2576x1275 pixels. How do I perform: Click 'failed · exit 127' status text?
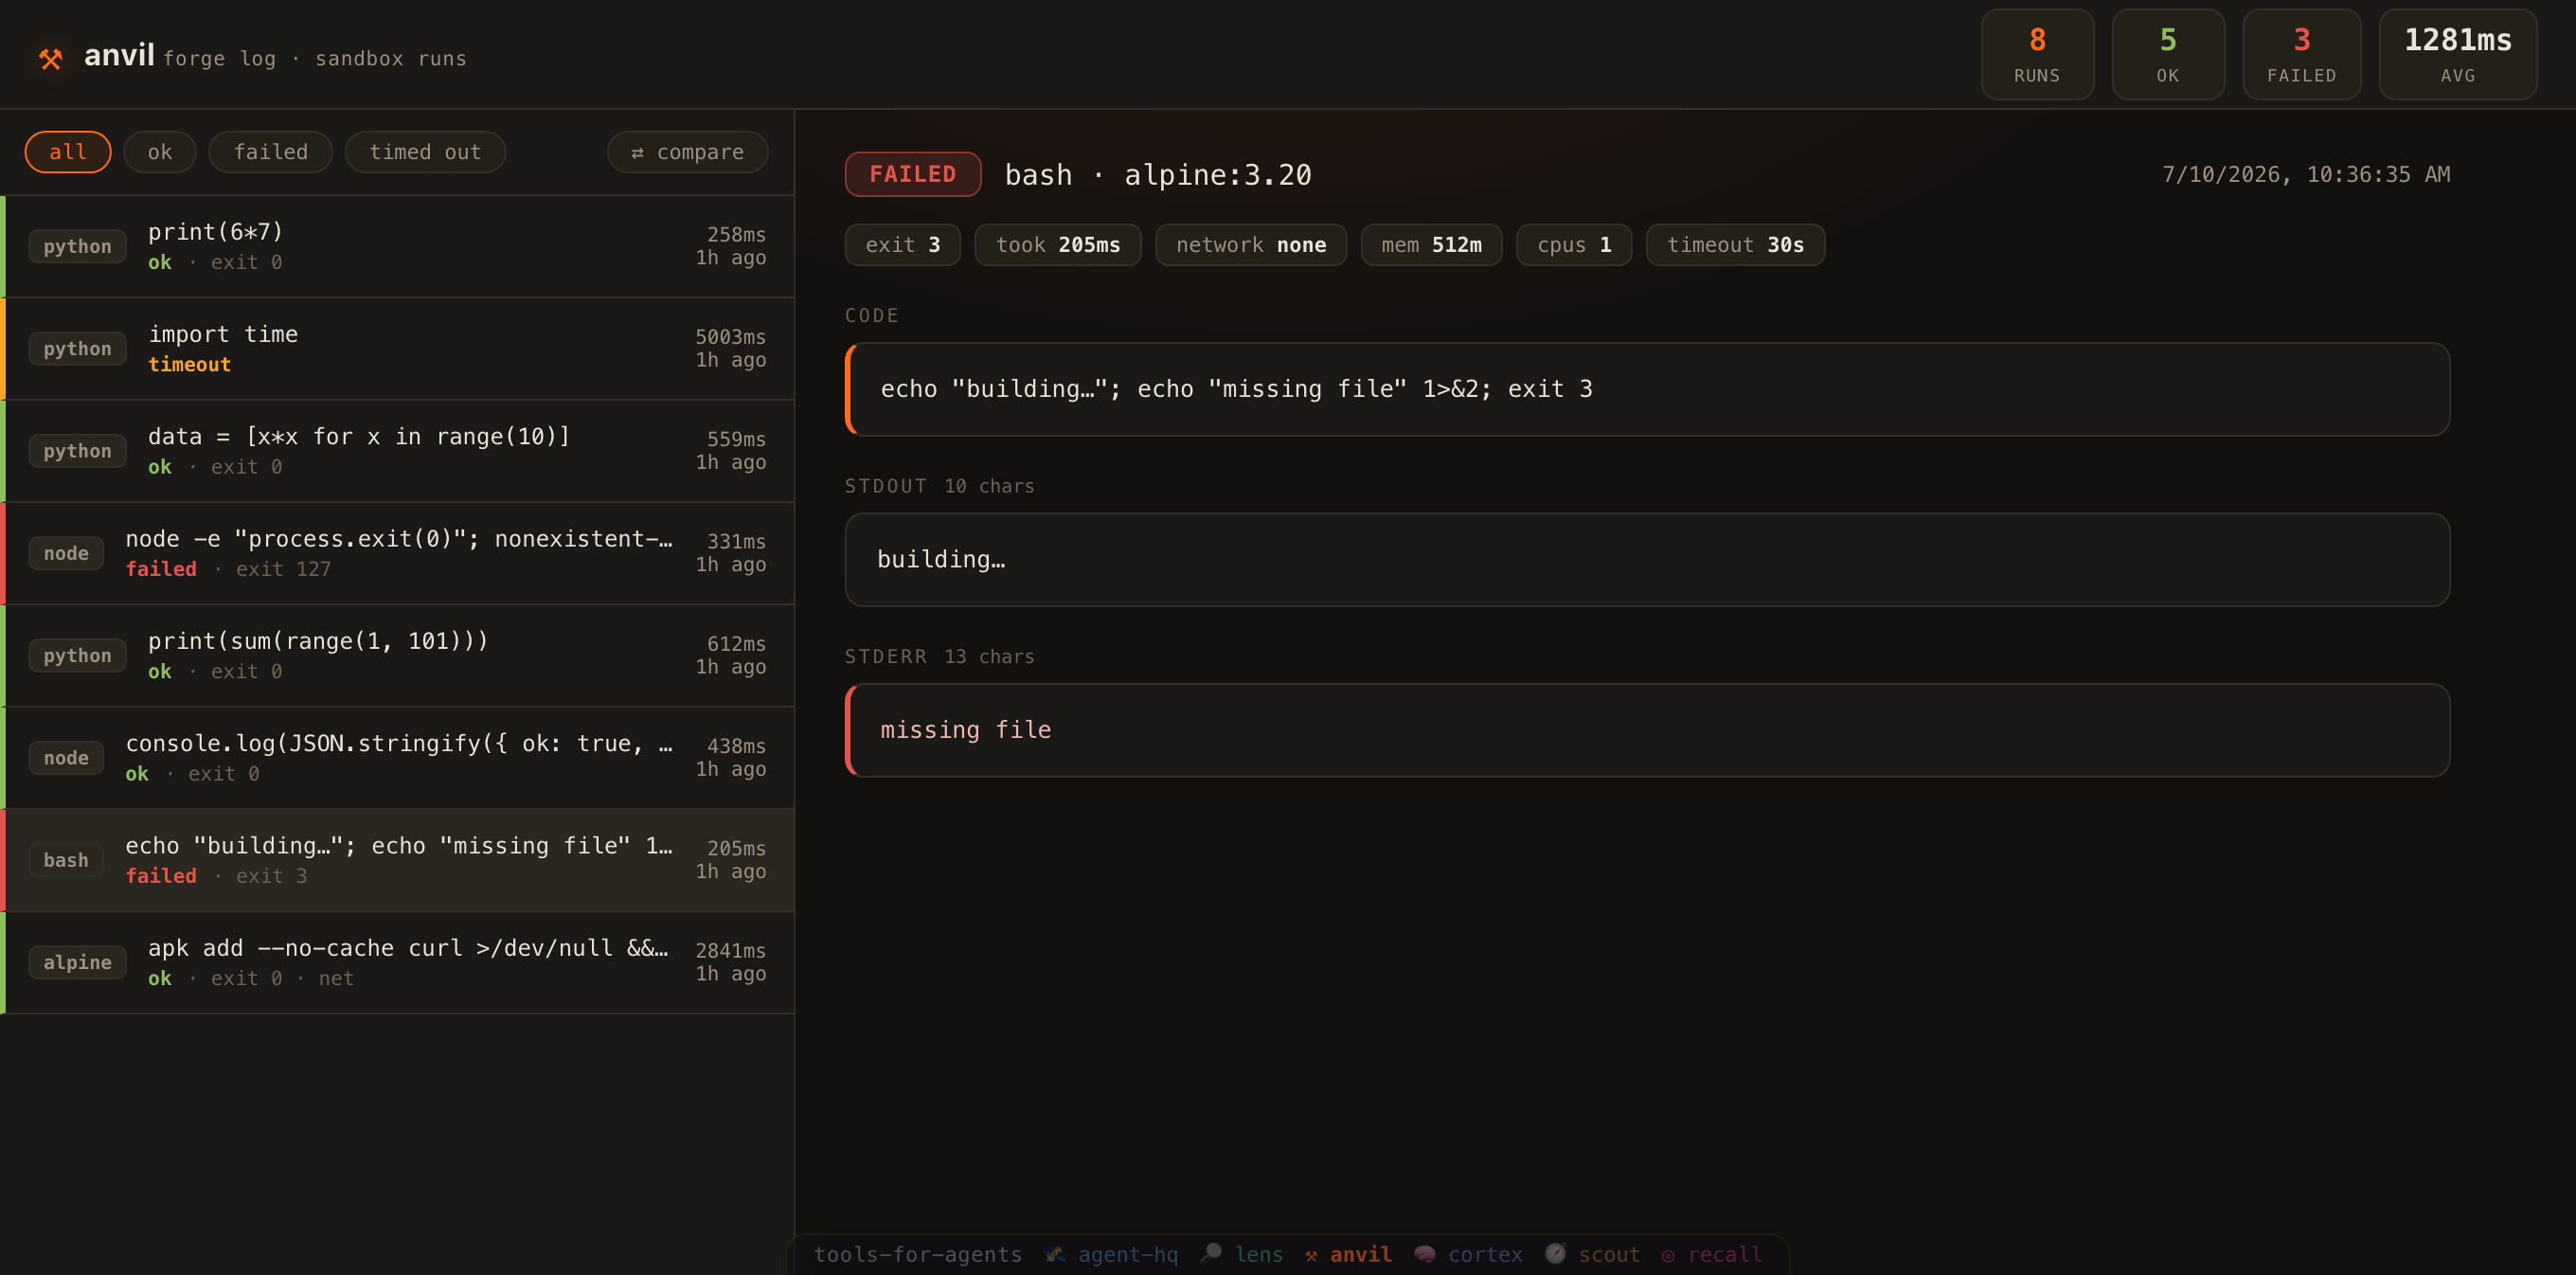pos(228,569)
